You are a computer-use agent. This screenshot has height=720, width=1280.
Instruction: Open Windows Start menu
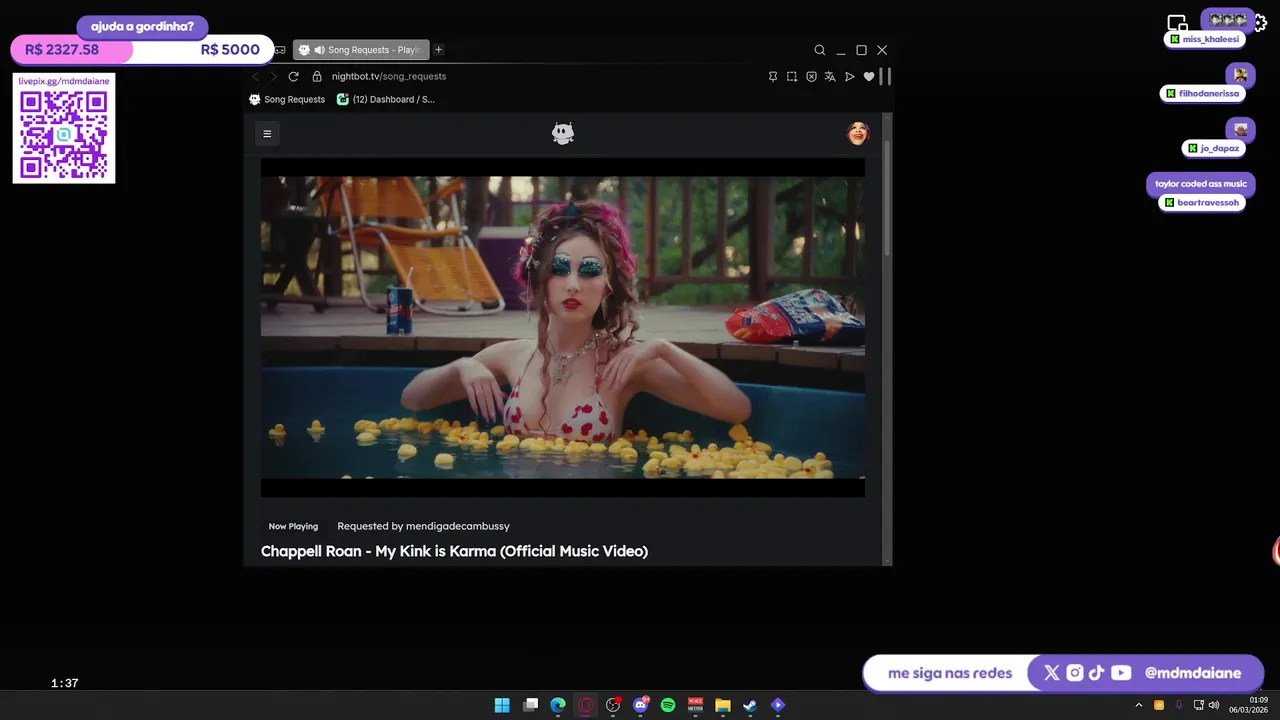click(502, 705)
